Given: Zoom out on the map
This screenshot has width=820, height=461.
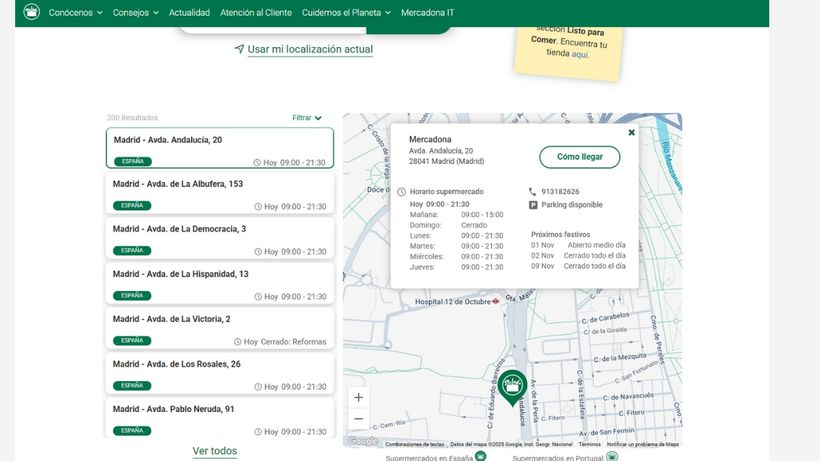Looking at the screenshot, I should pyautogui.click(x=359, y=419).
